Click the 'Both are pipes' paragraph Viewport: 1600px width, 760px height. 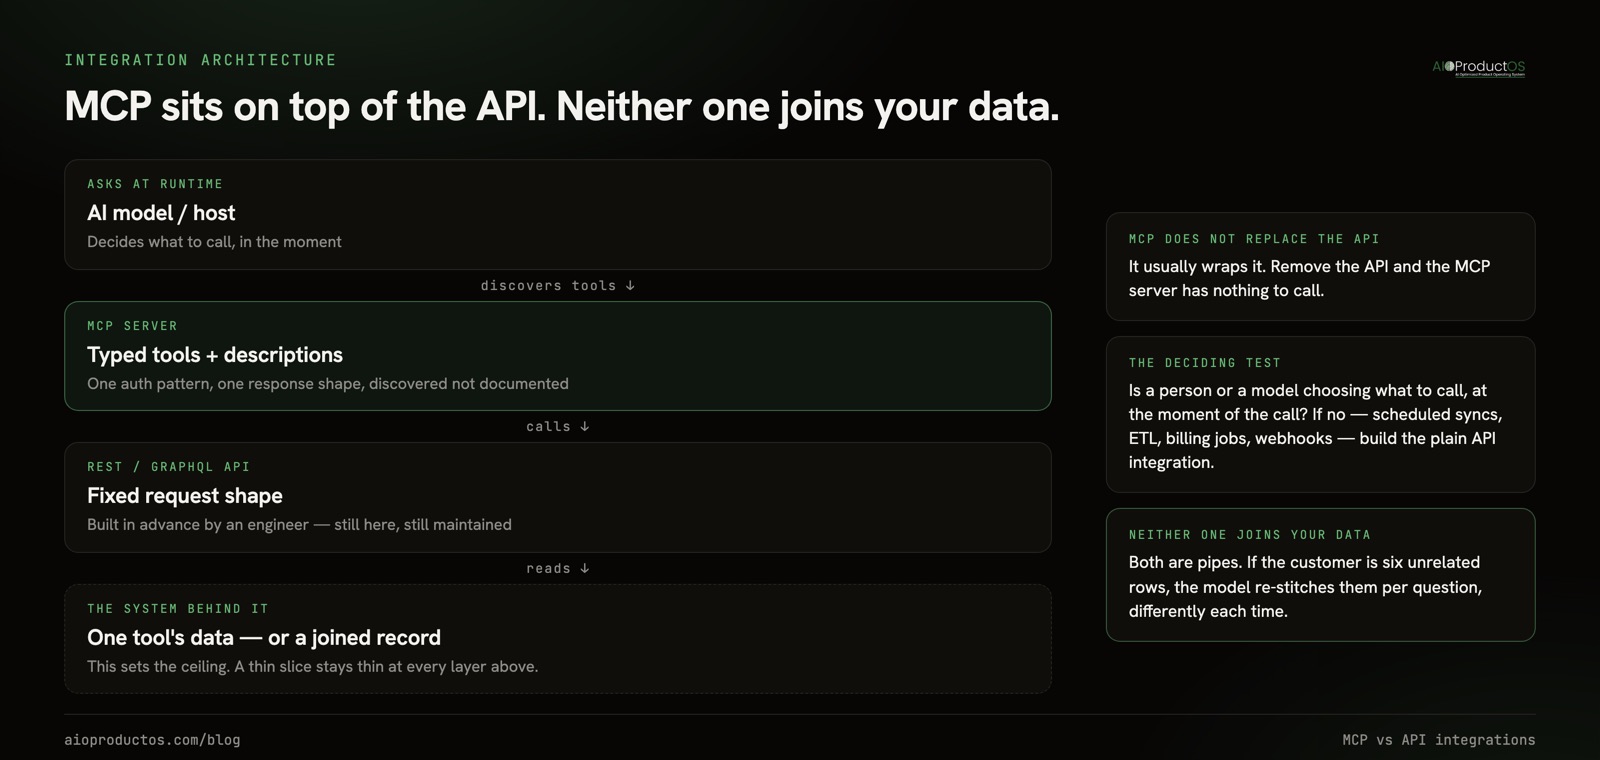[1305, 587]
